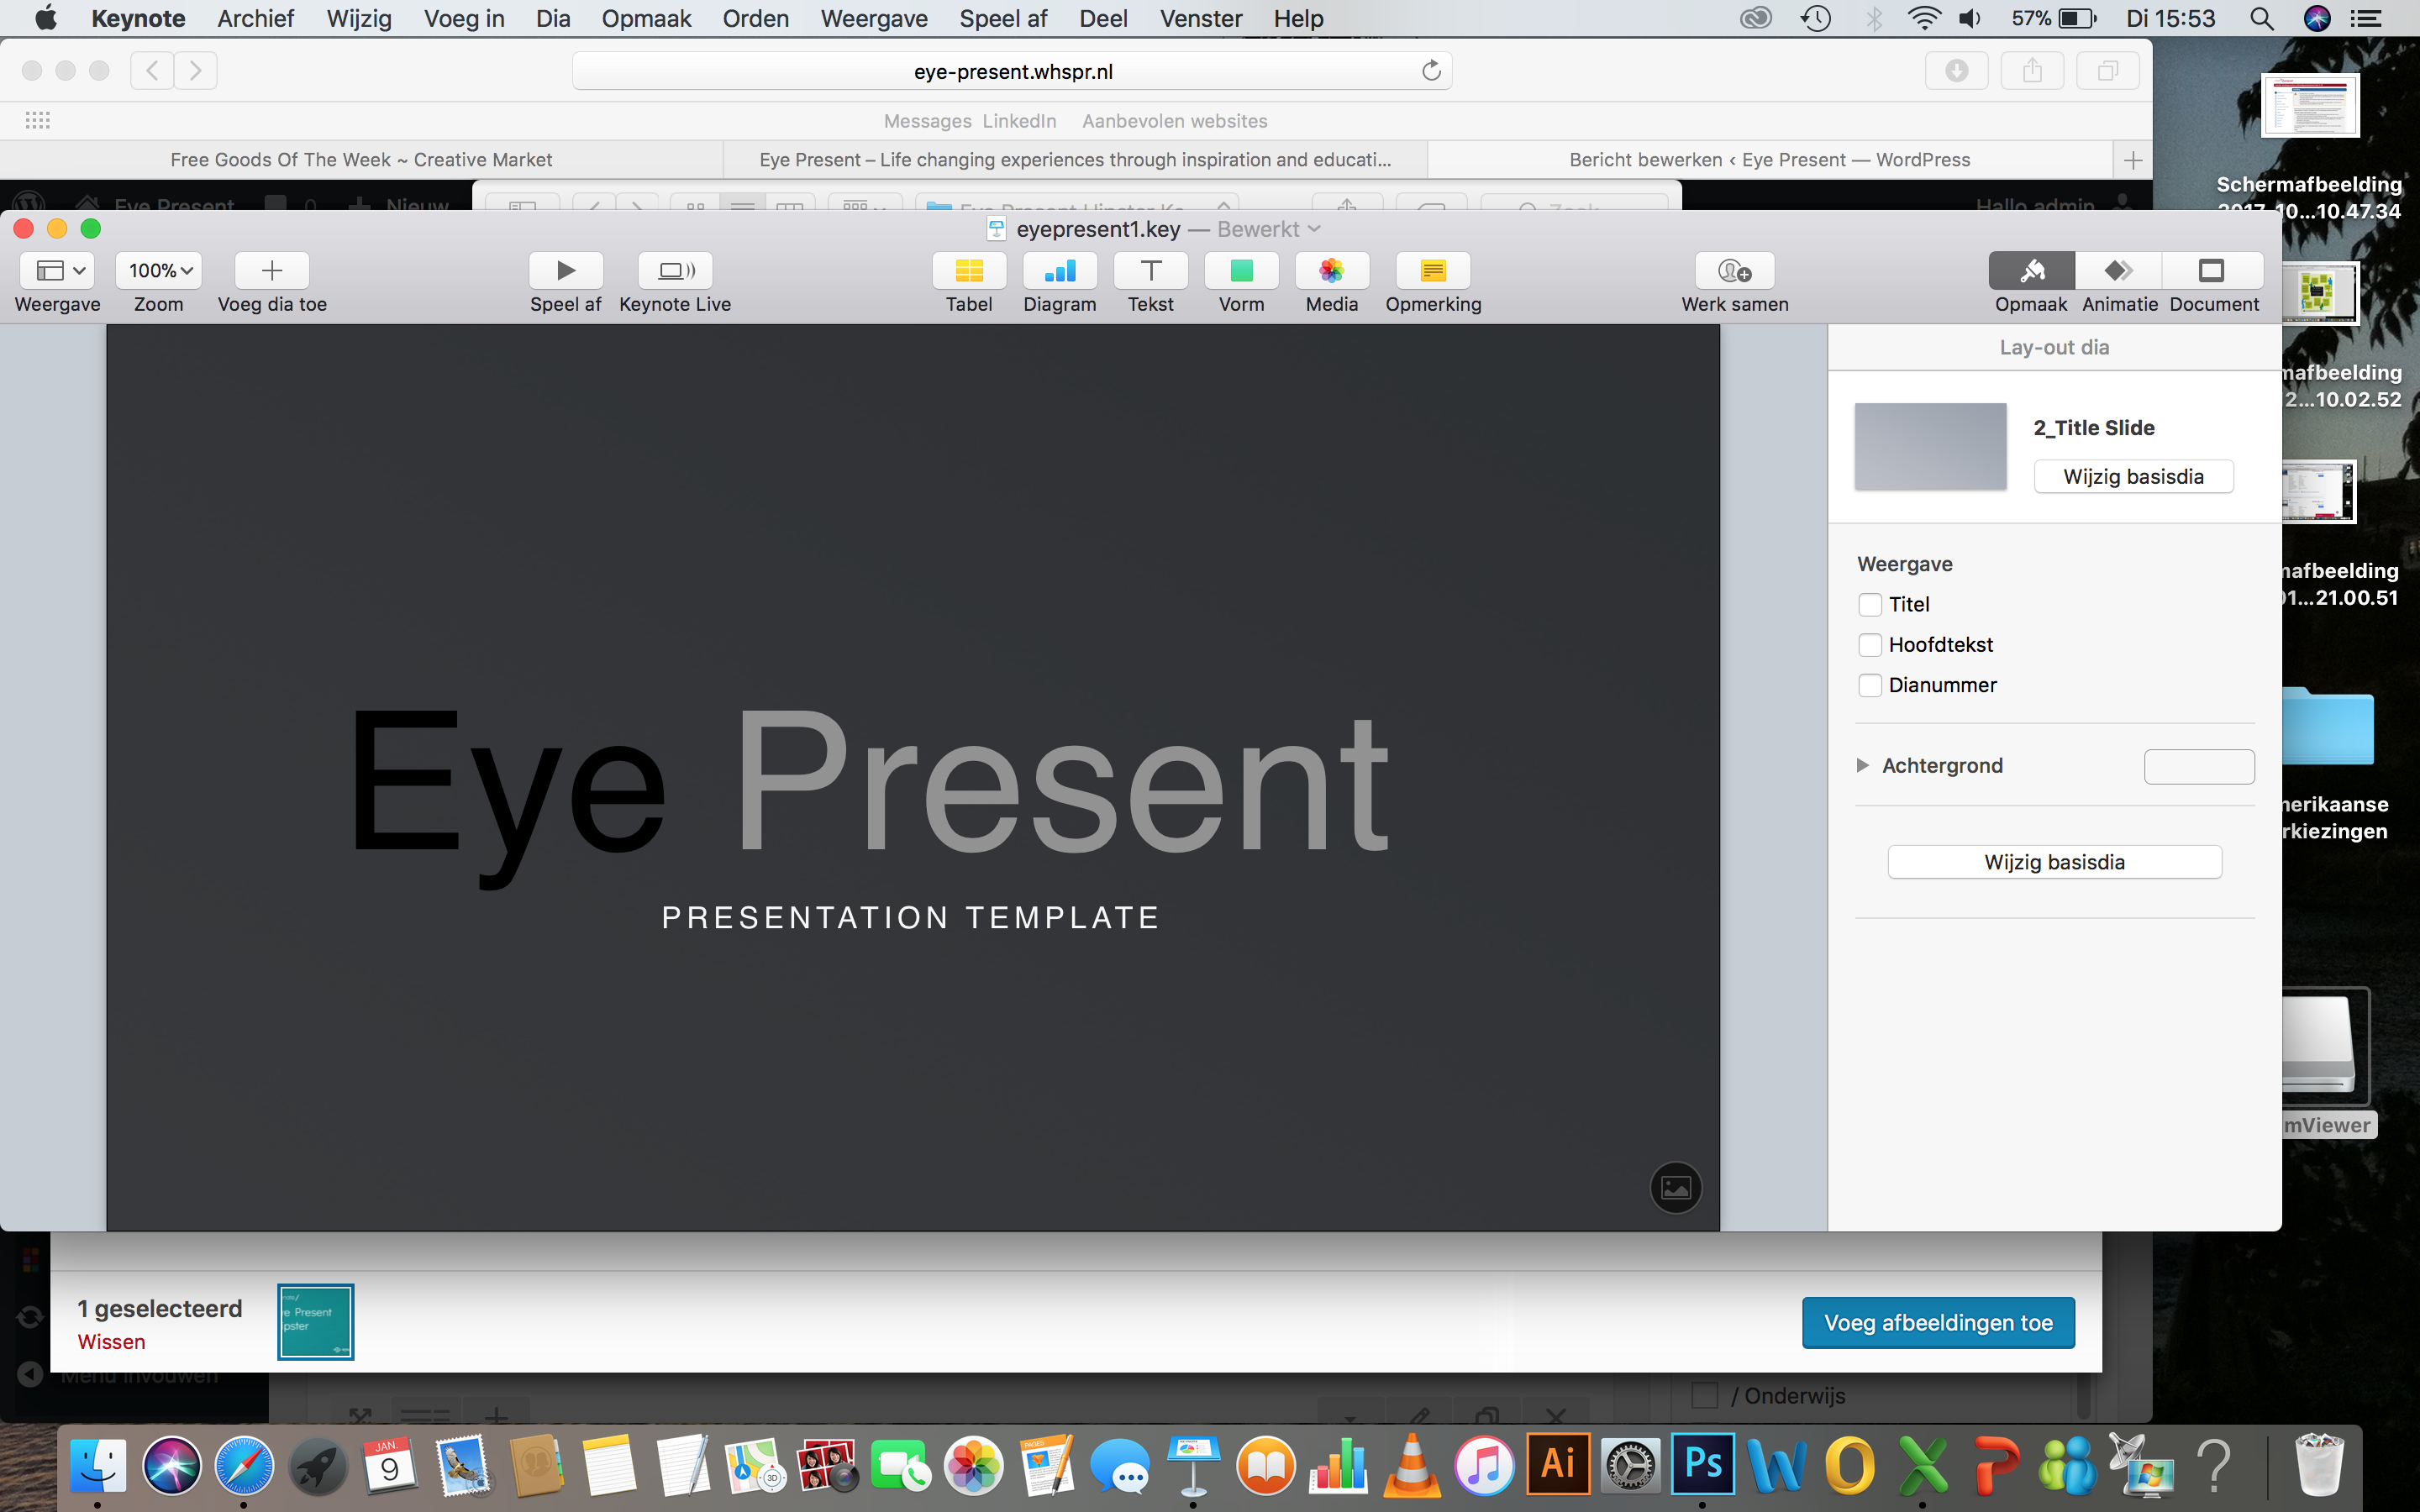Add a comment with the Opmerking icon

coord(1432,270)
